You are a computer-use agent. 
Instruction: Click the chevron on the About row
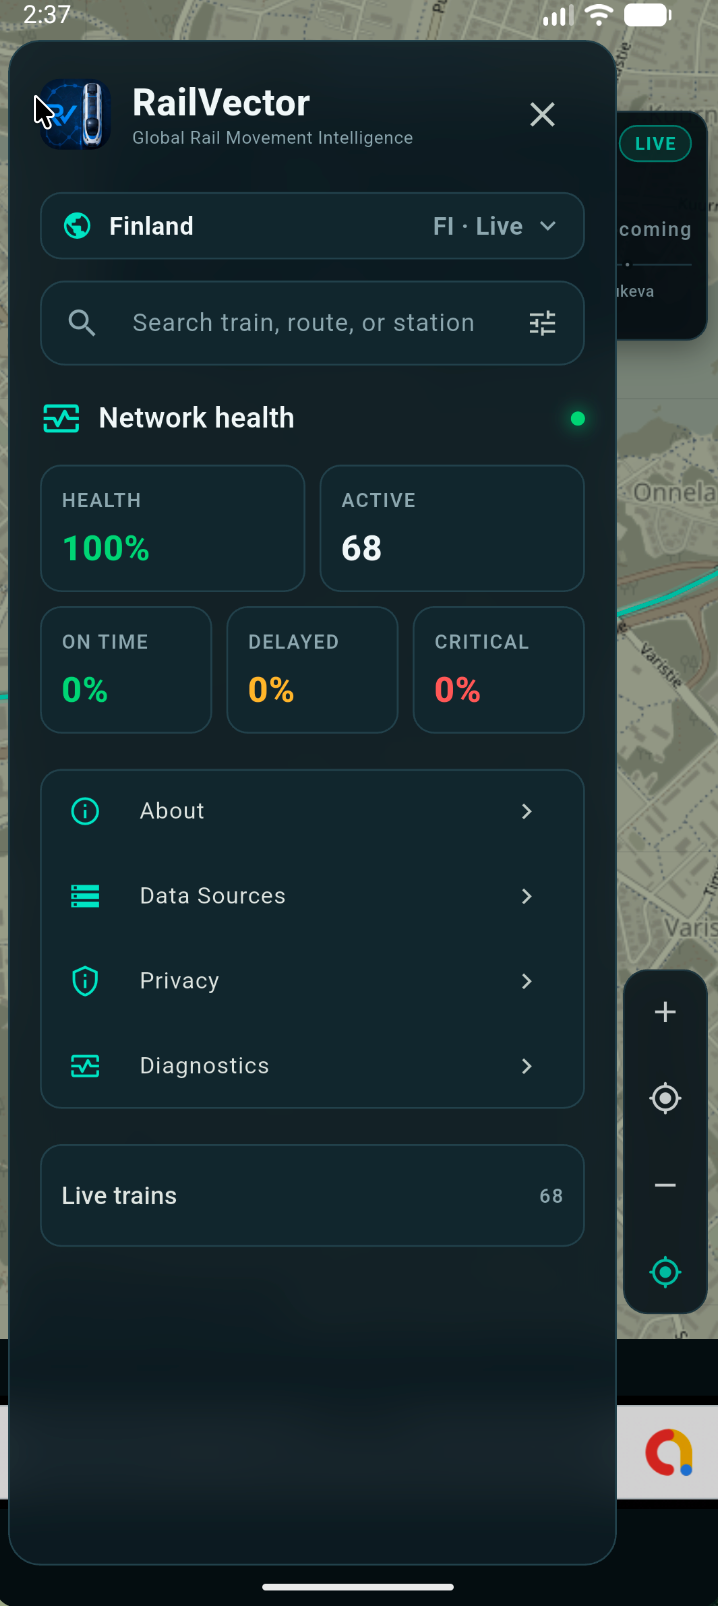(x=527, y=811)
